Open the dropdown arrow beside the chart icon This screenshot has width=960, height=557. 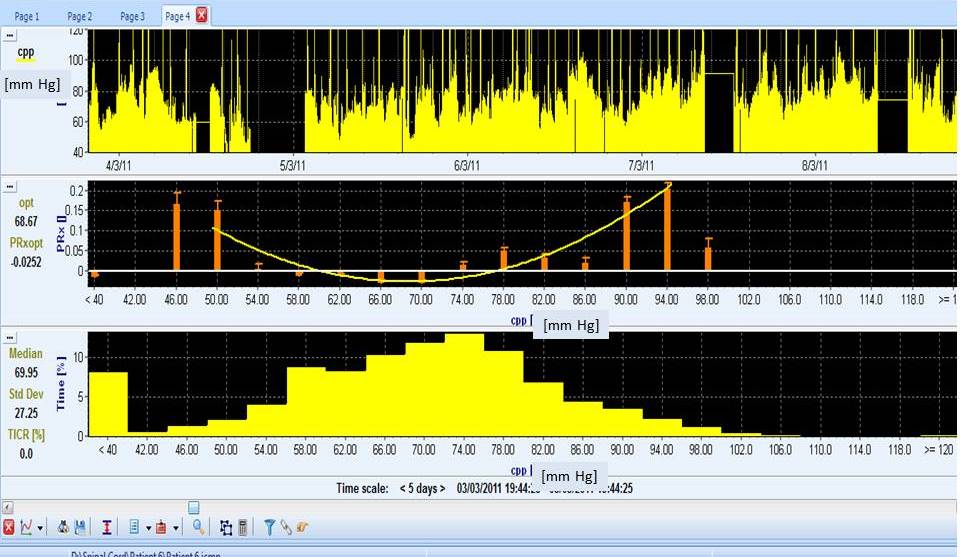41,528
